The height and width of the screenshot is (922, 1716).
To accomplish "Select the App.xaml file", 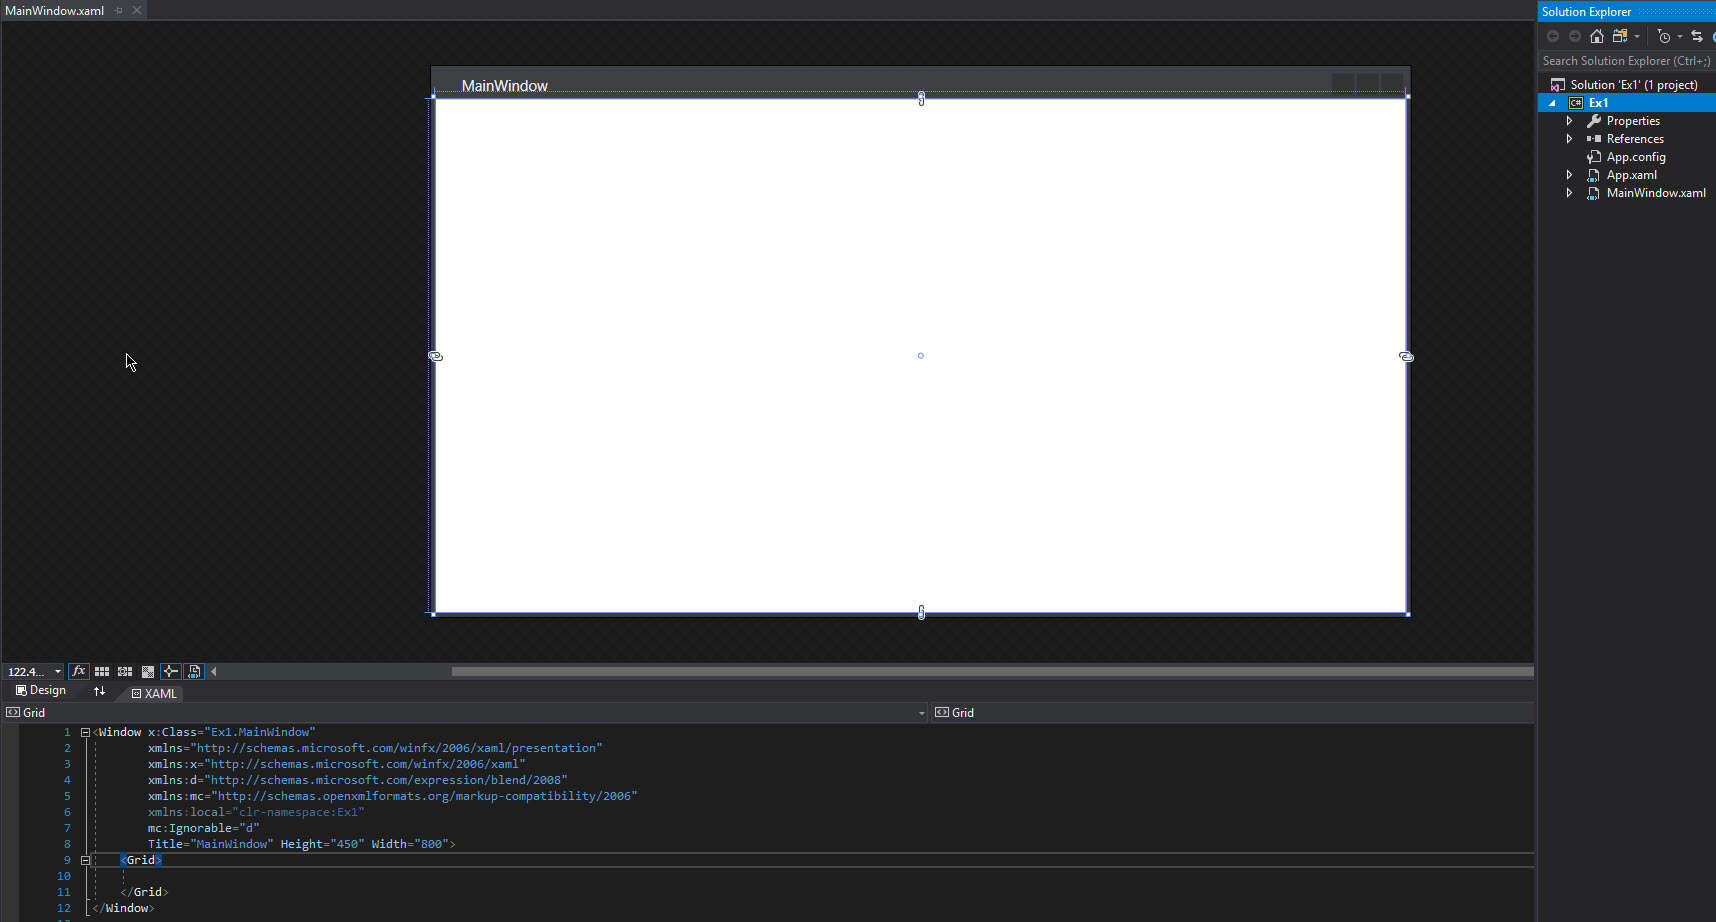I will click(x=1631, y=175).
